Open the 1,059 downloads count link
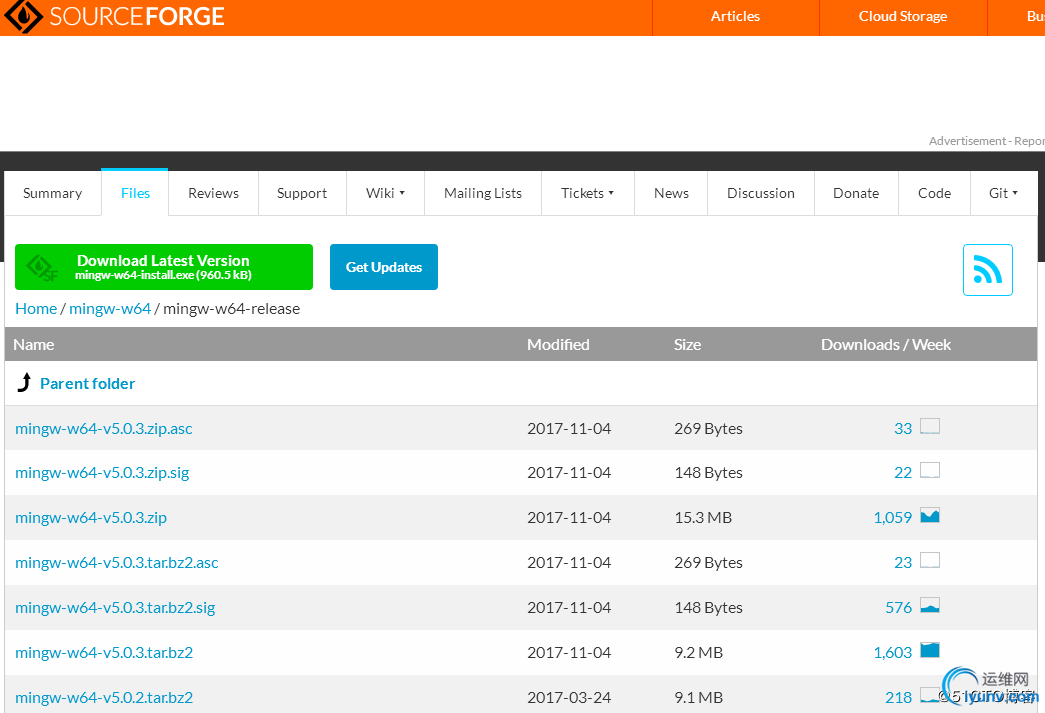 click(x=892, y=518)
